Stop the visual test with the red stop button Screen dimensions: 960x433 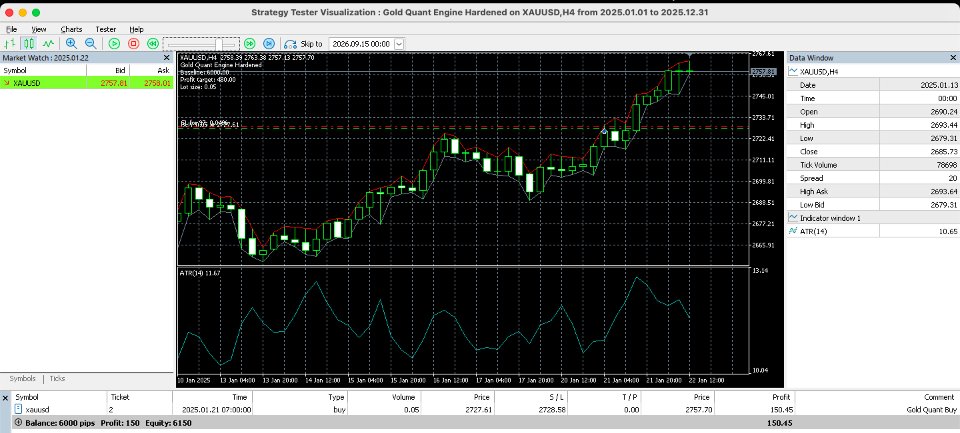pyautogui.click(x=133, y=43)
